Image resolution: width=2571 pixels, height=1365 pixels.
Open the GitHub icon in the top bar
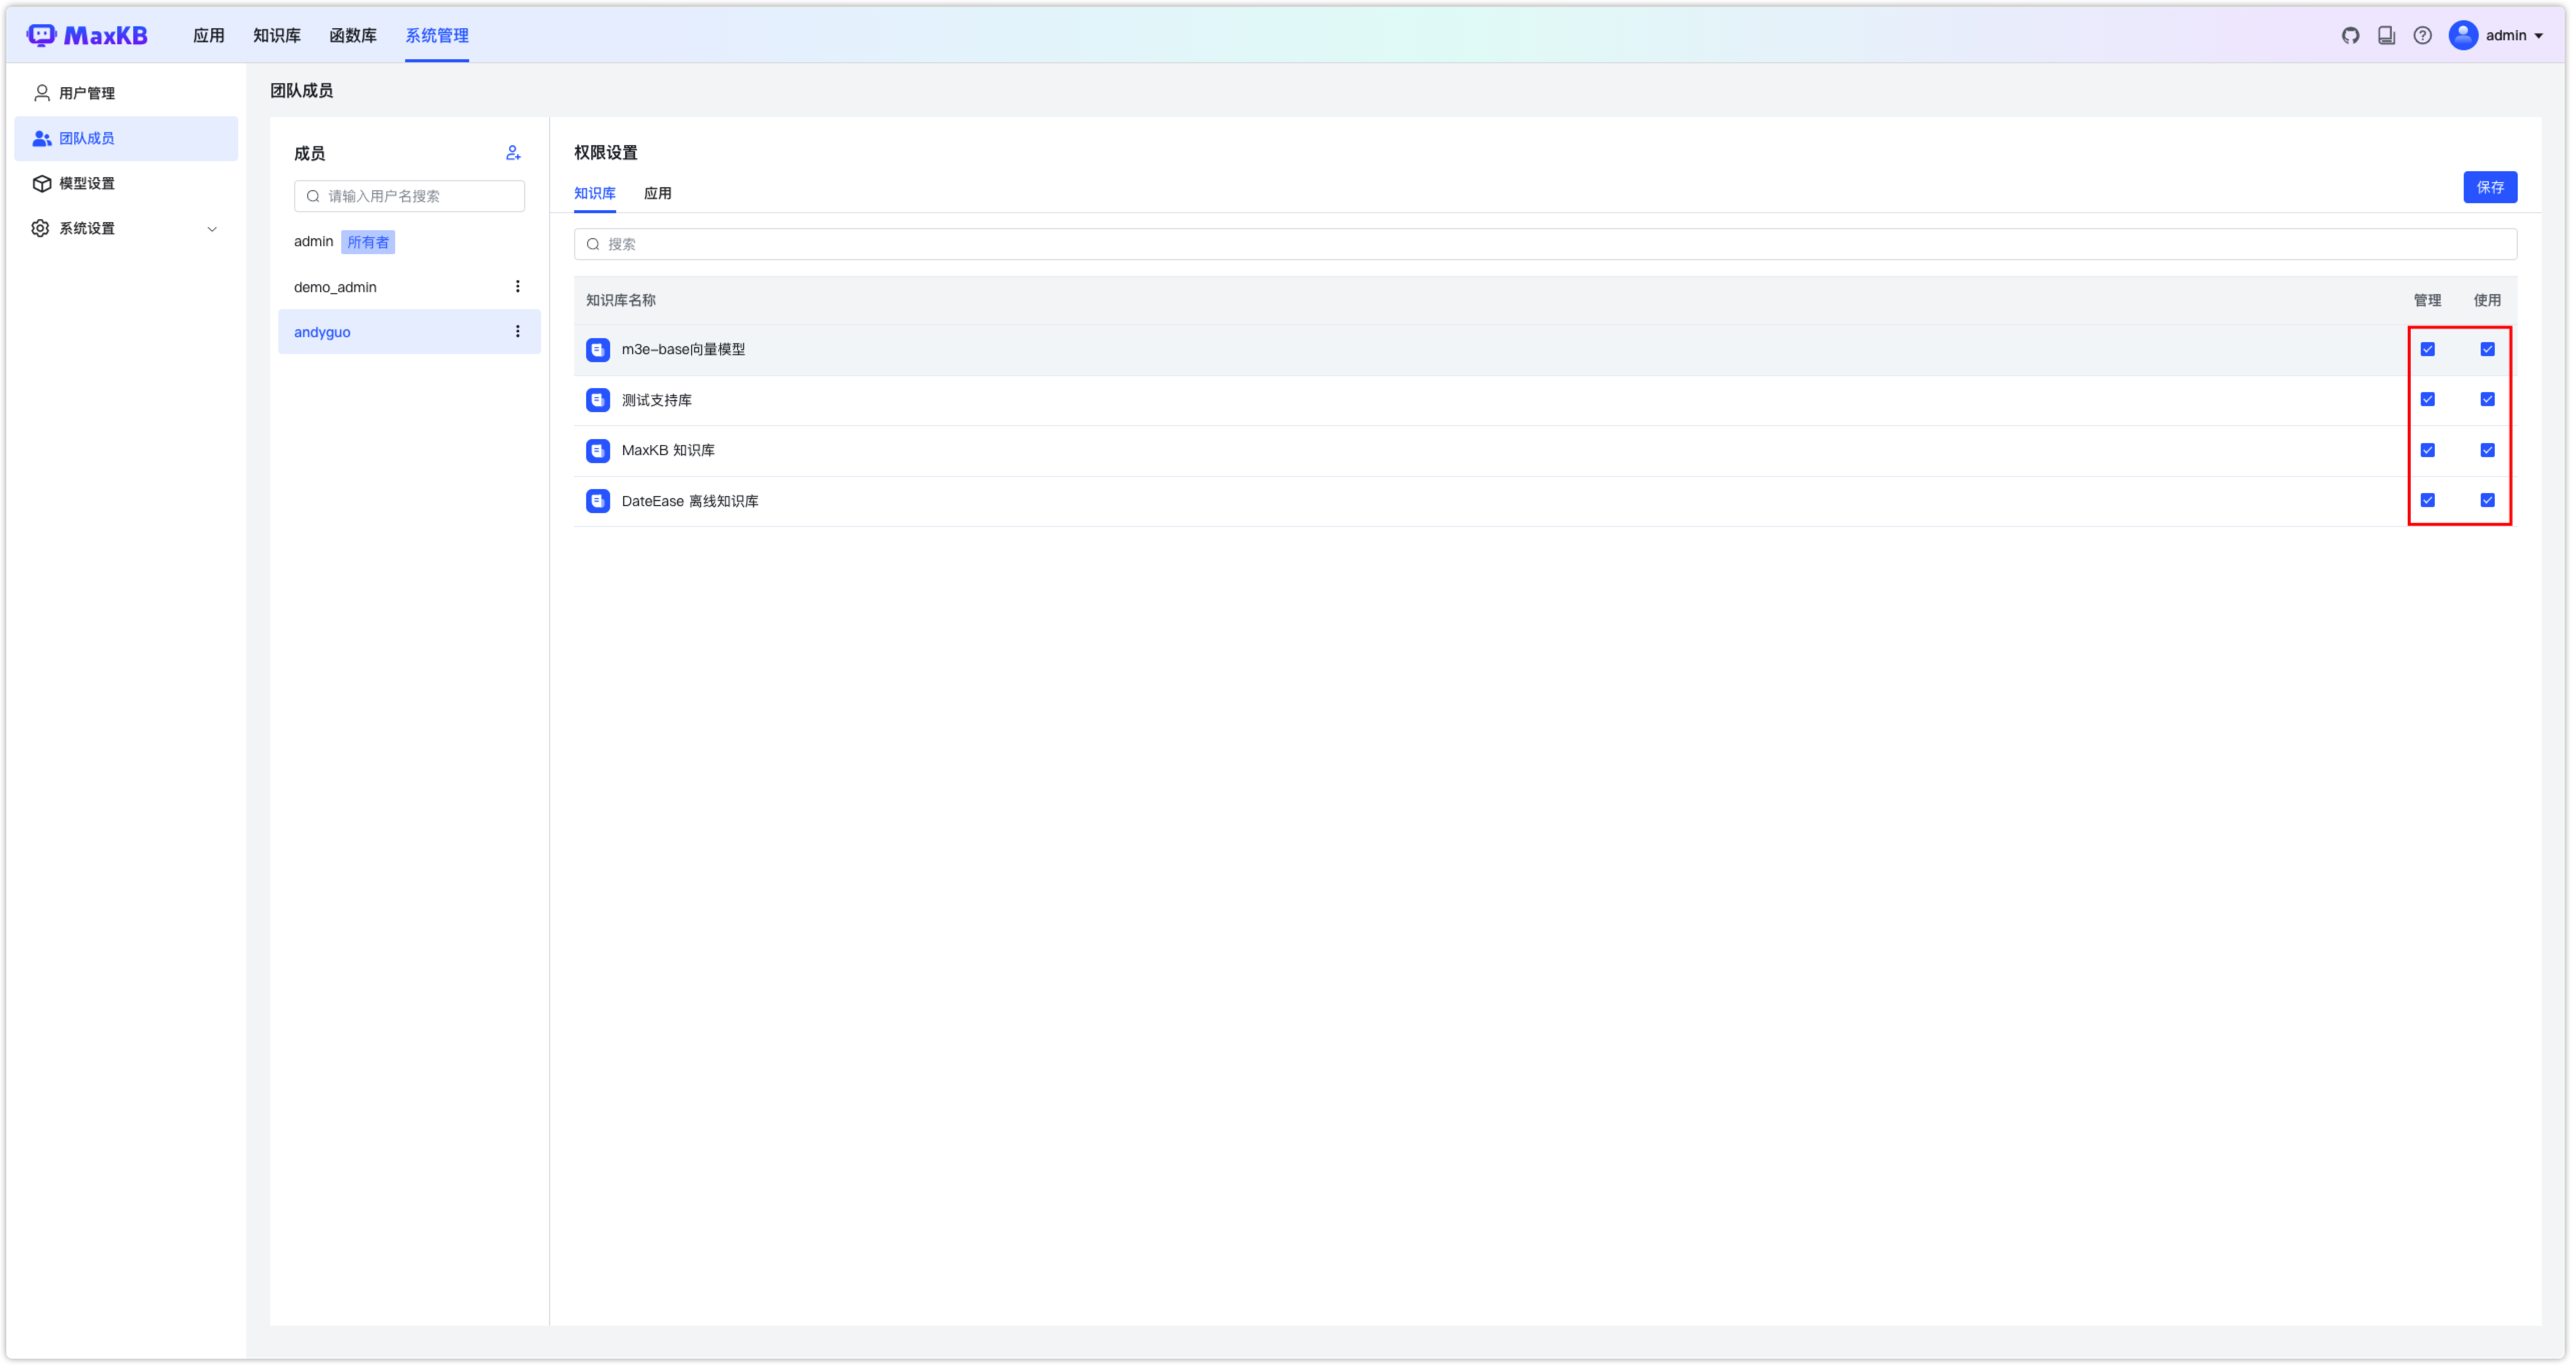pos(2349,34)
